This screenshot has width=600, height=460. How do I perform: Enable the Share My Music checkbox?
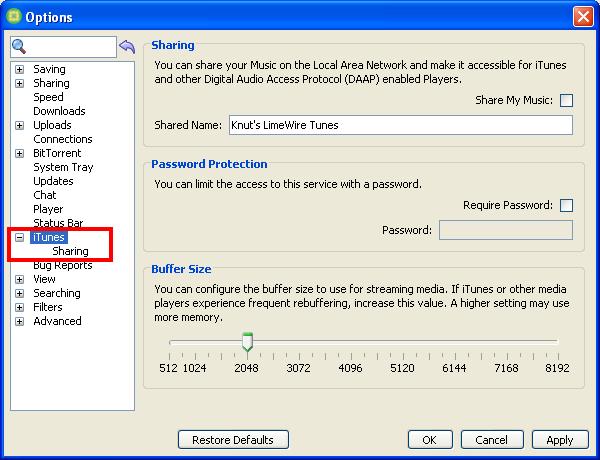click(566, 101)
